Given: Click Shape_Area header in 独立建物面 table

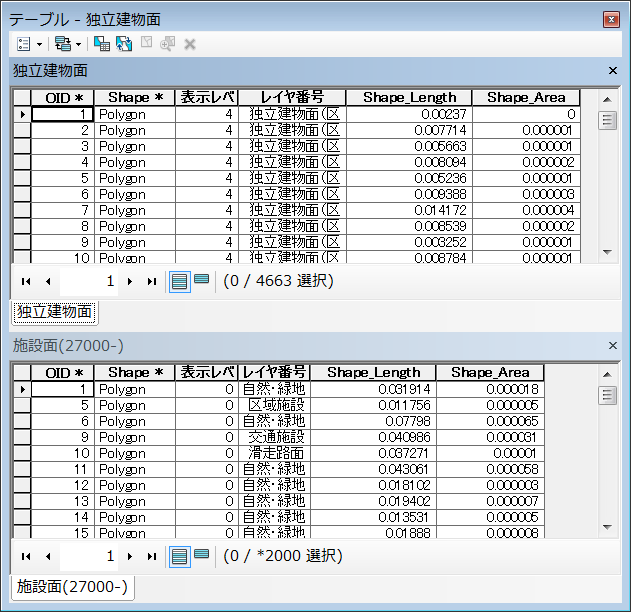Looking at the screenshot, I should pyautogui.click(x=526, y=98).
